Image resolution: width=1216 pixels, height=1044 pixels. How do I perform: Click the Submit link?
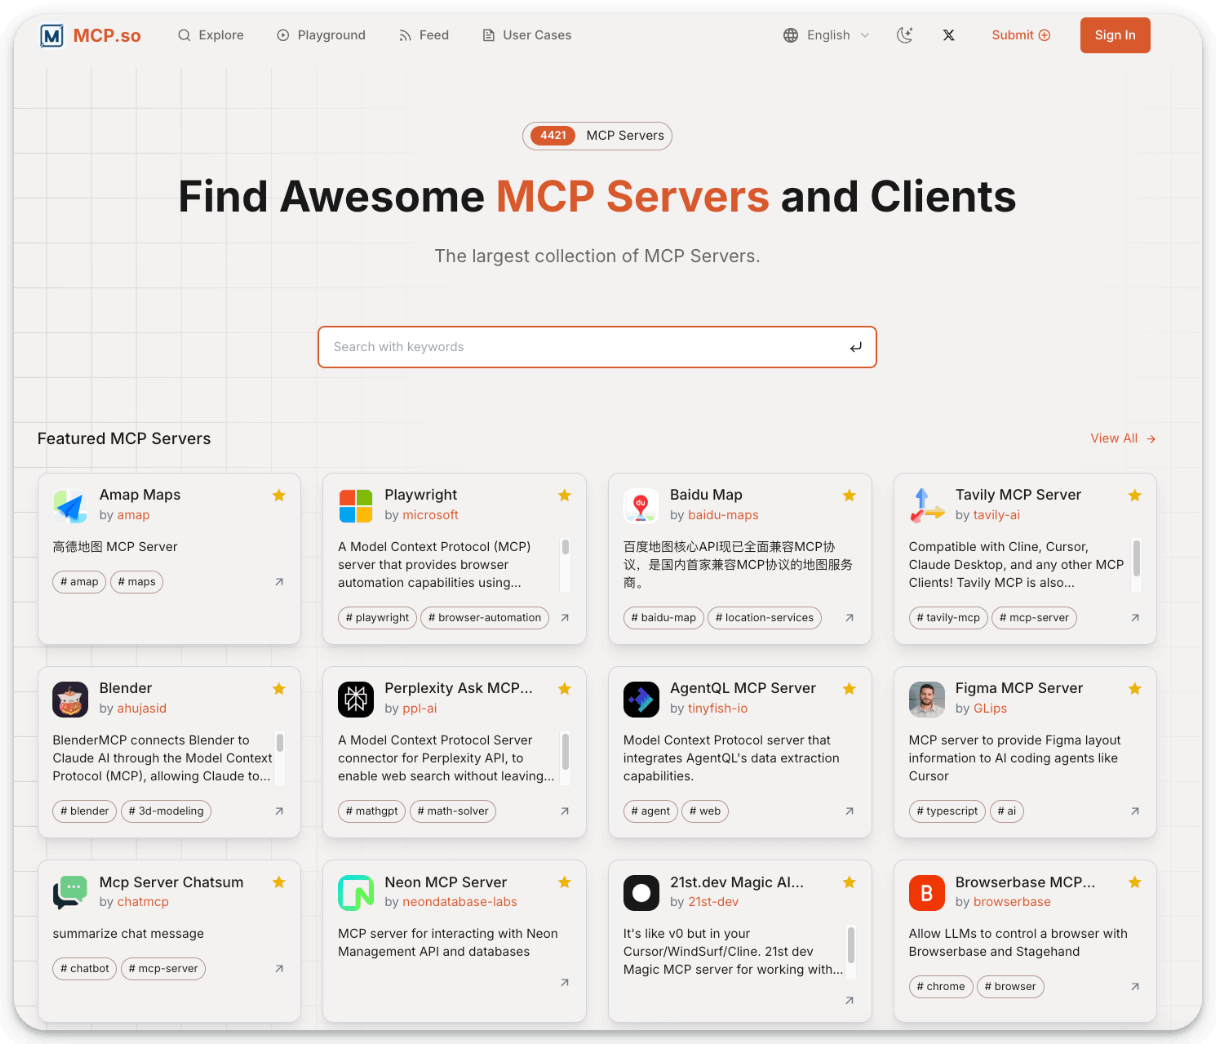pos(1021,35)
